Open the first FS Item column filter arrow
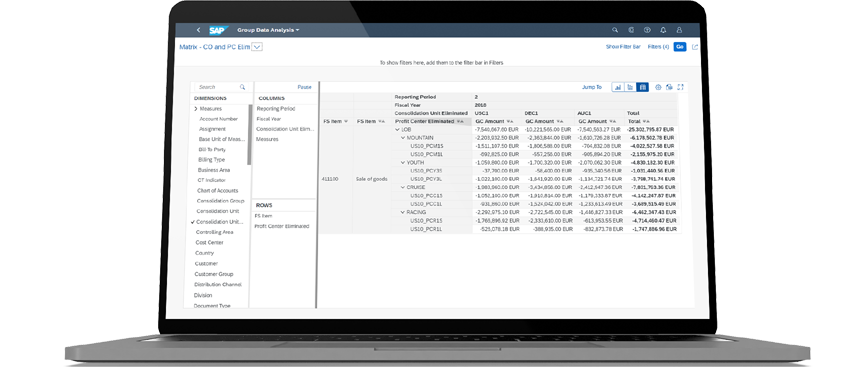The width and height of the screenshot is (867, 367). point(346,121)
